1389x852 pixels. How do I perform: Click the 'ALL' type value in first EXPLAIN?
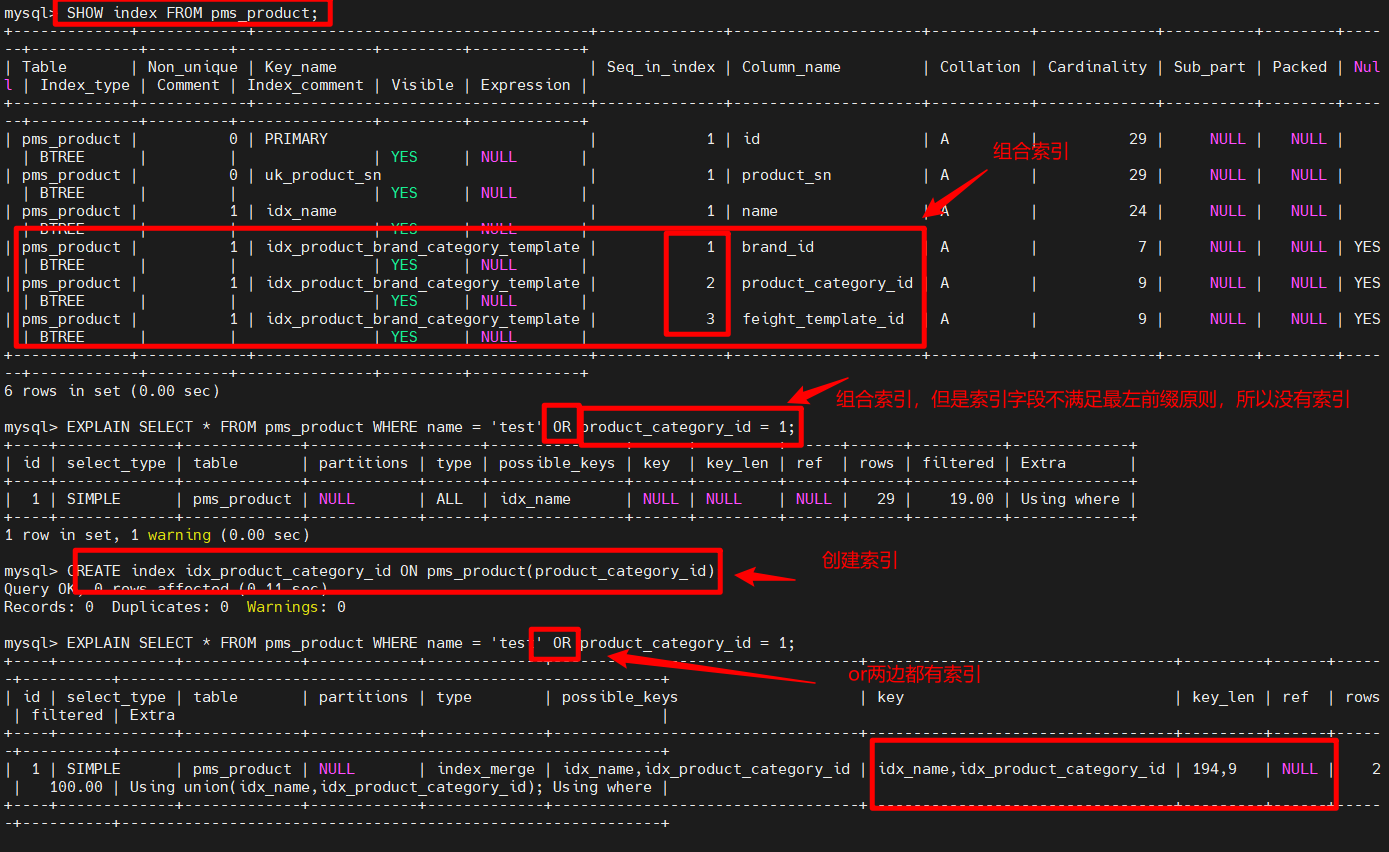coord(450,499)
